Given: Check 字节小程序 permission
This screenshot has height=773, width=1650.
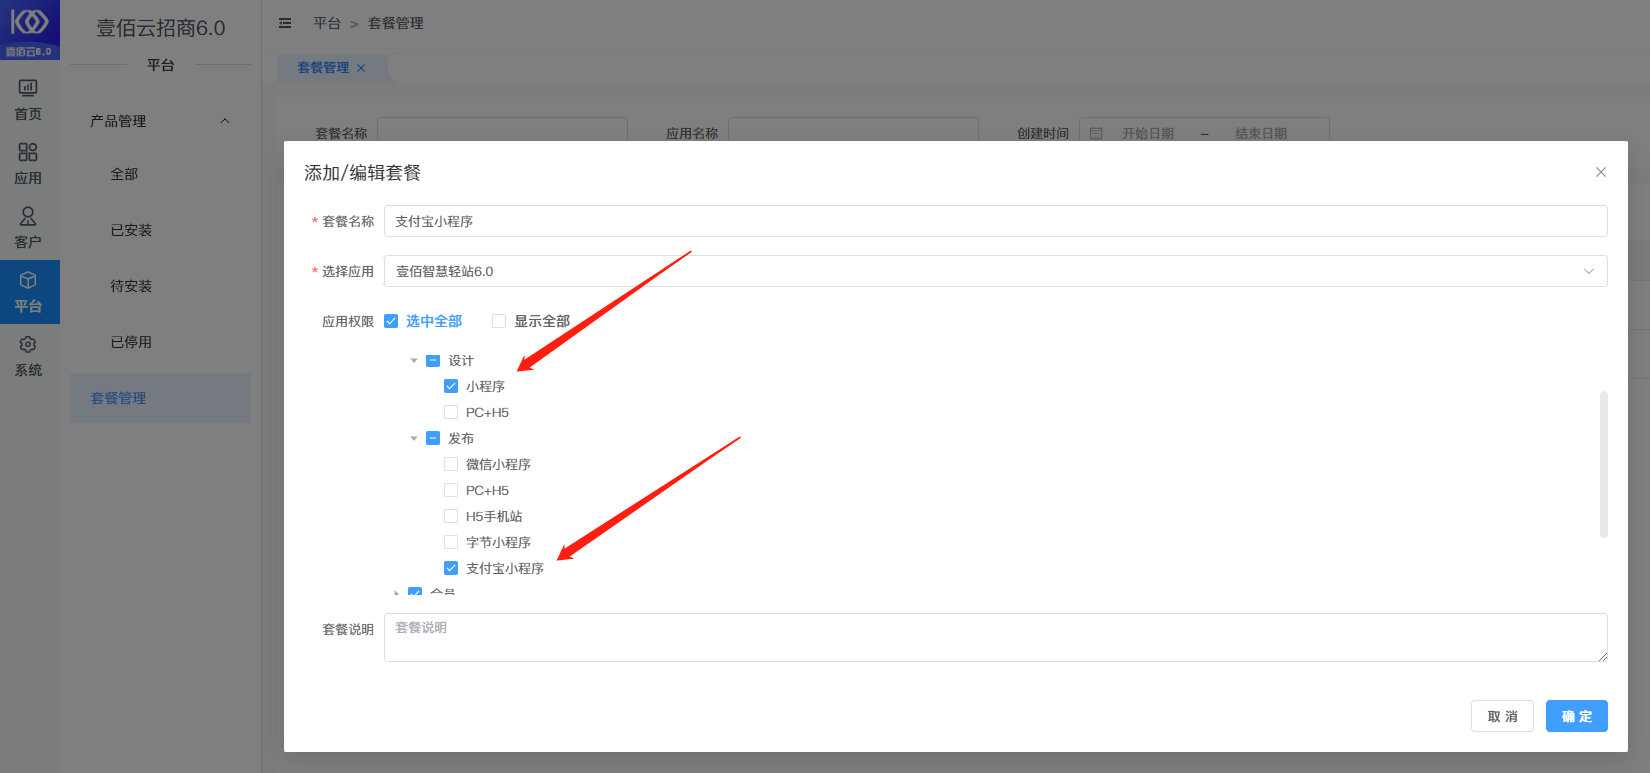Looking at the screenshot, I should [x=451, y=543].
